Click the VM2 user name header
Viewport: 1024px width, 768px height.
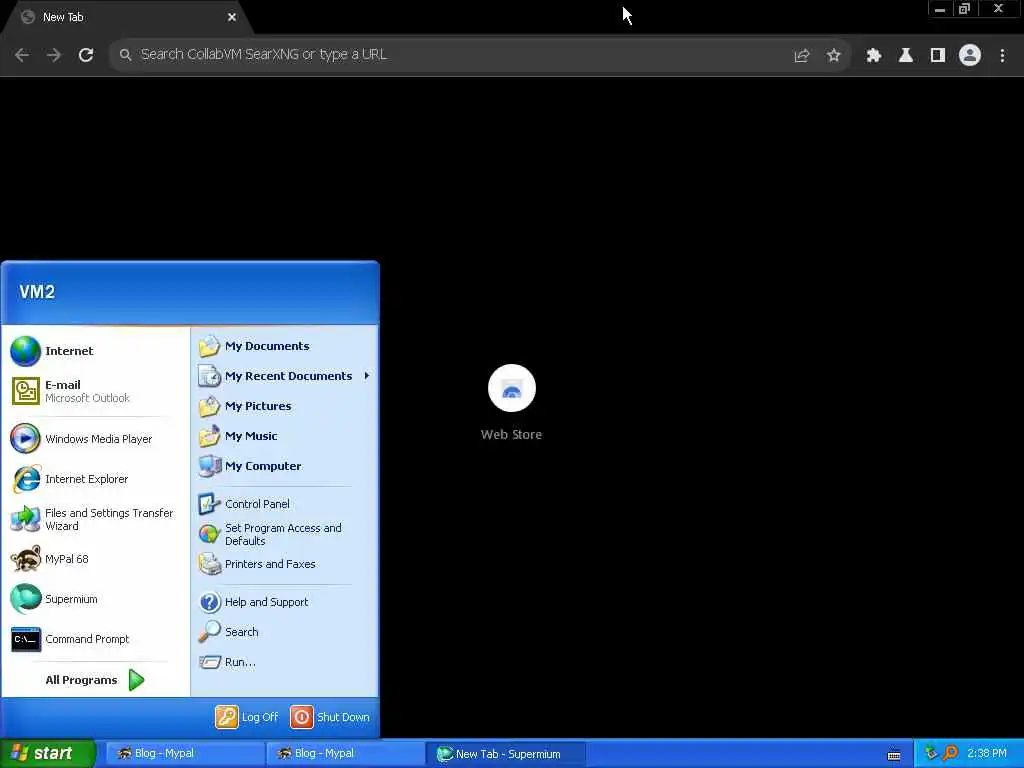37,292
